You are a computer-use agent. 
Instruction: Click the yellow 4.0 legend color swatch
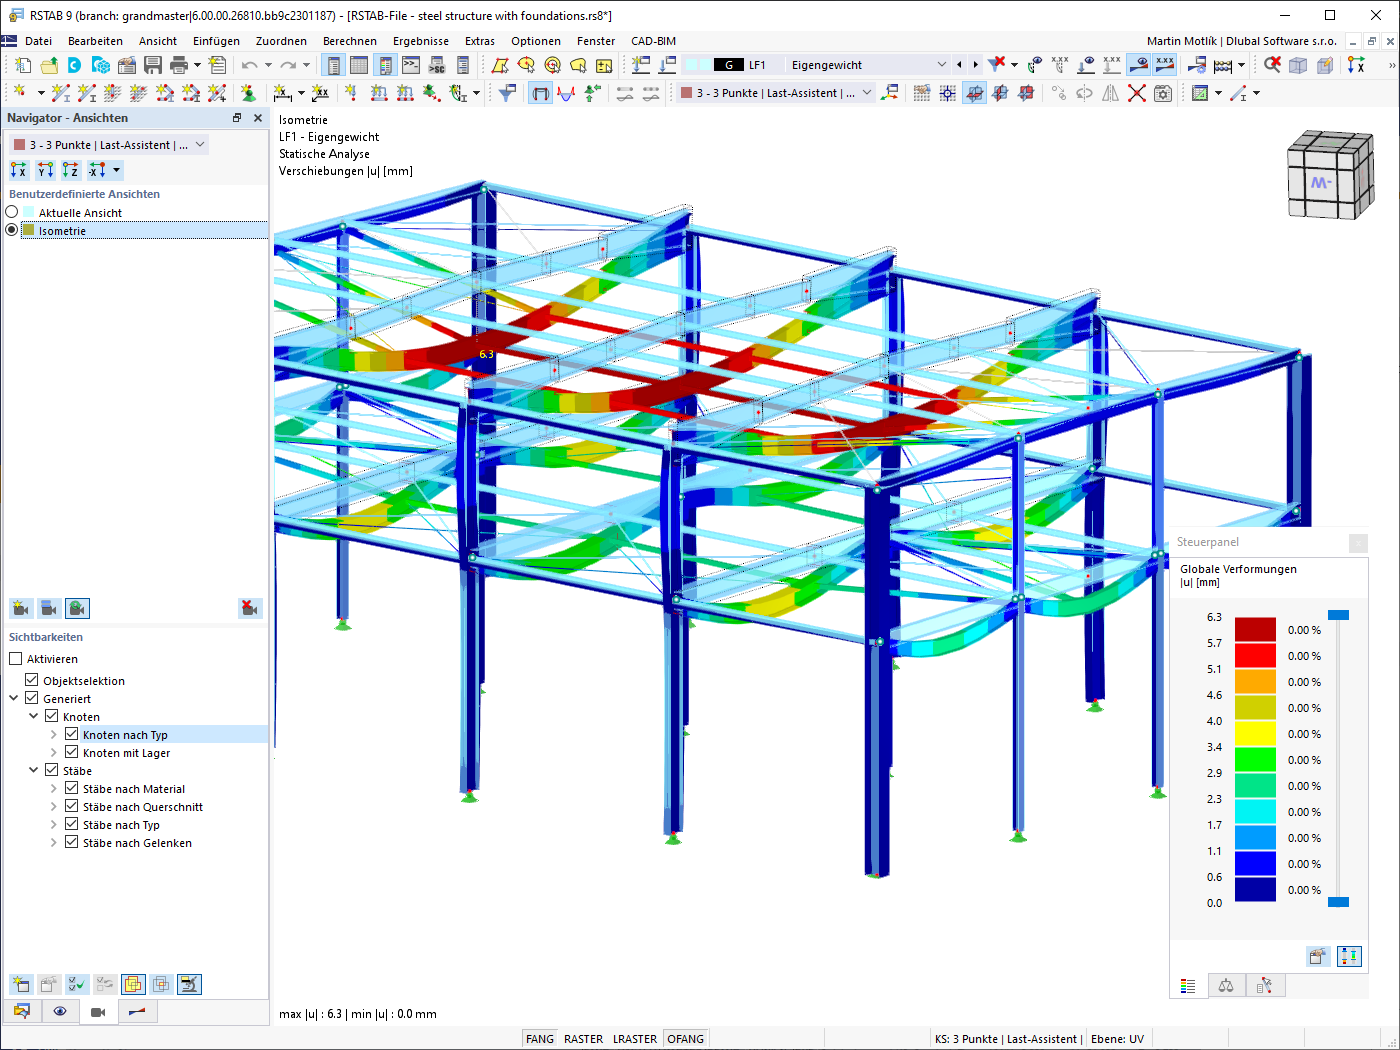click(x=1255, y=733)
